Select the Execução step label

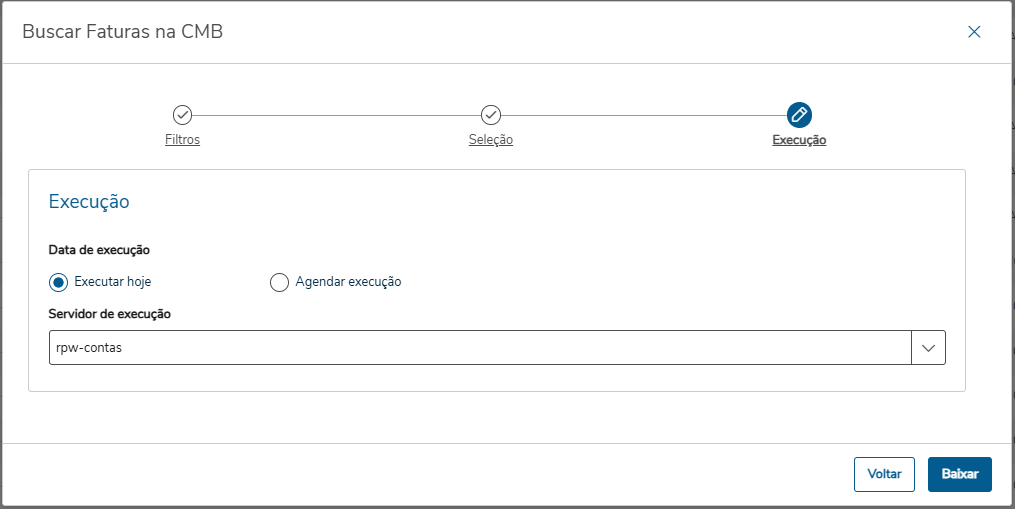[799, 140]
